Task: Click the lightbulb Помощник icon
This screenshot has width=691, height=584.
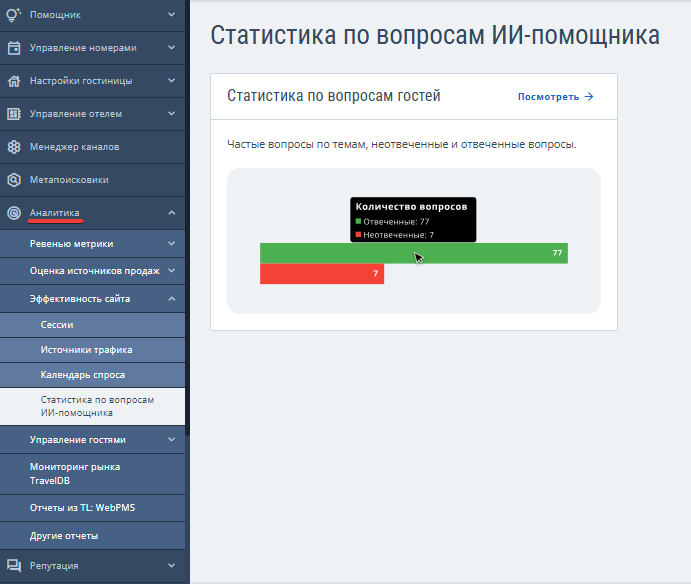Action: [x=14, y=15]
